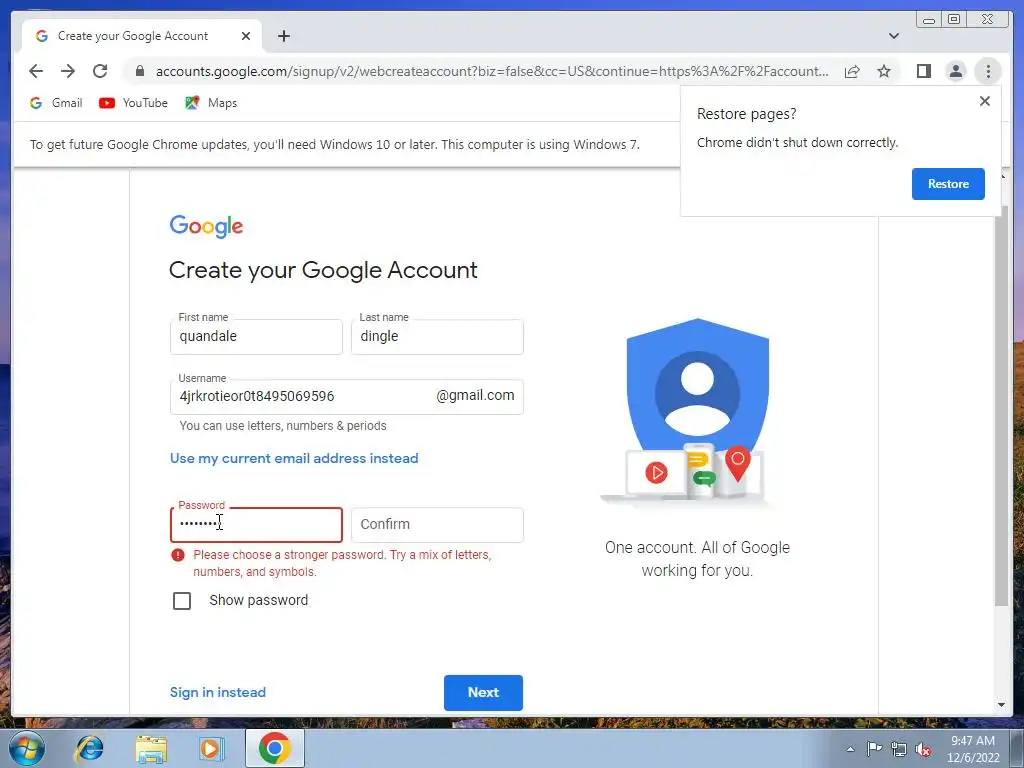Open the Action Center flag icon

pos(874,749)
